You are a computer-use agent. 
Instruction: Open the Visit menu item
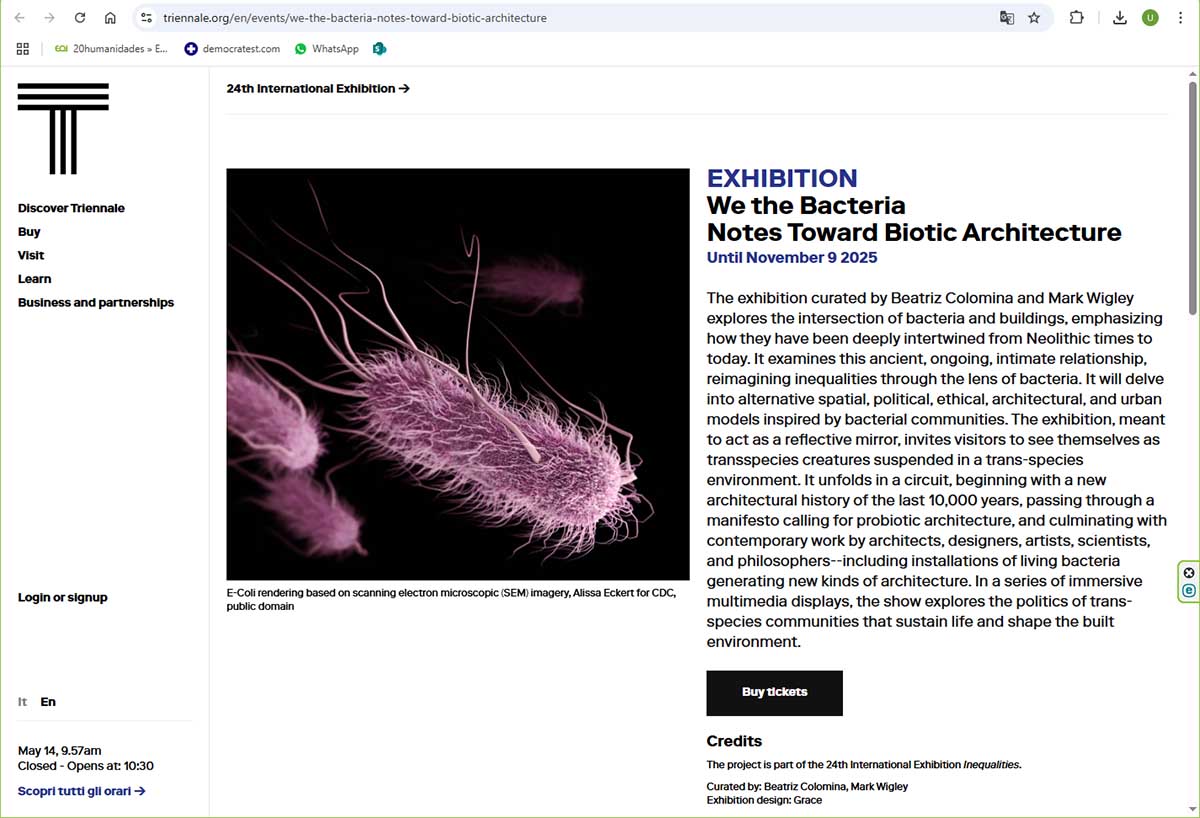[x=31, y=255]
